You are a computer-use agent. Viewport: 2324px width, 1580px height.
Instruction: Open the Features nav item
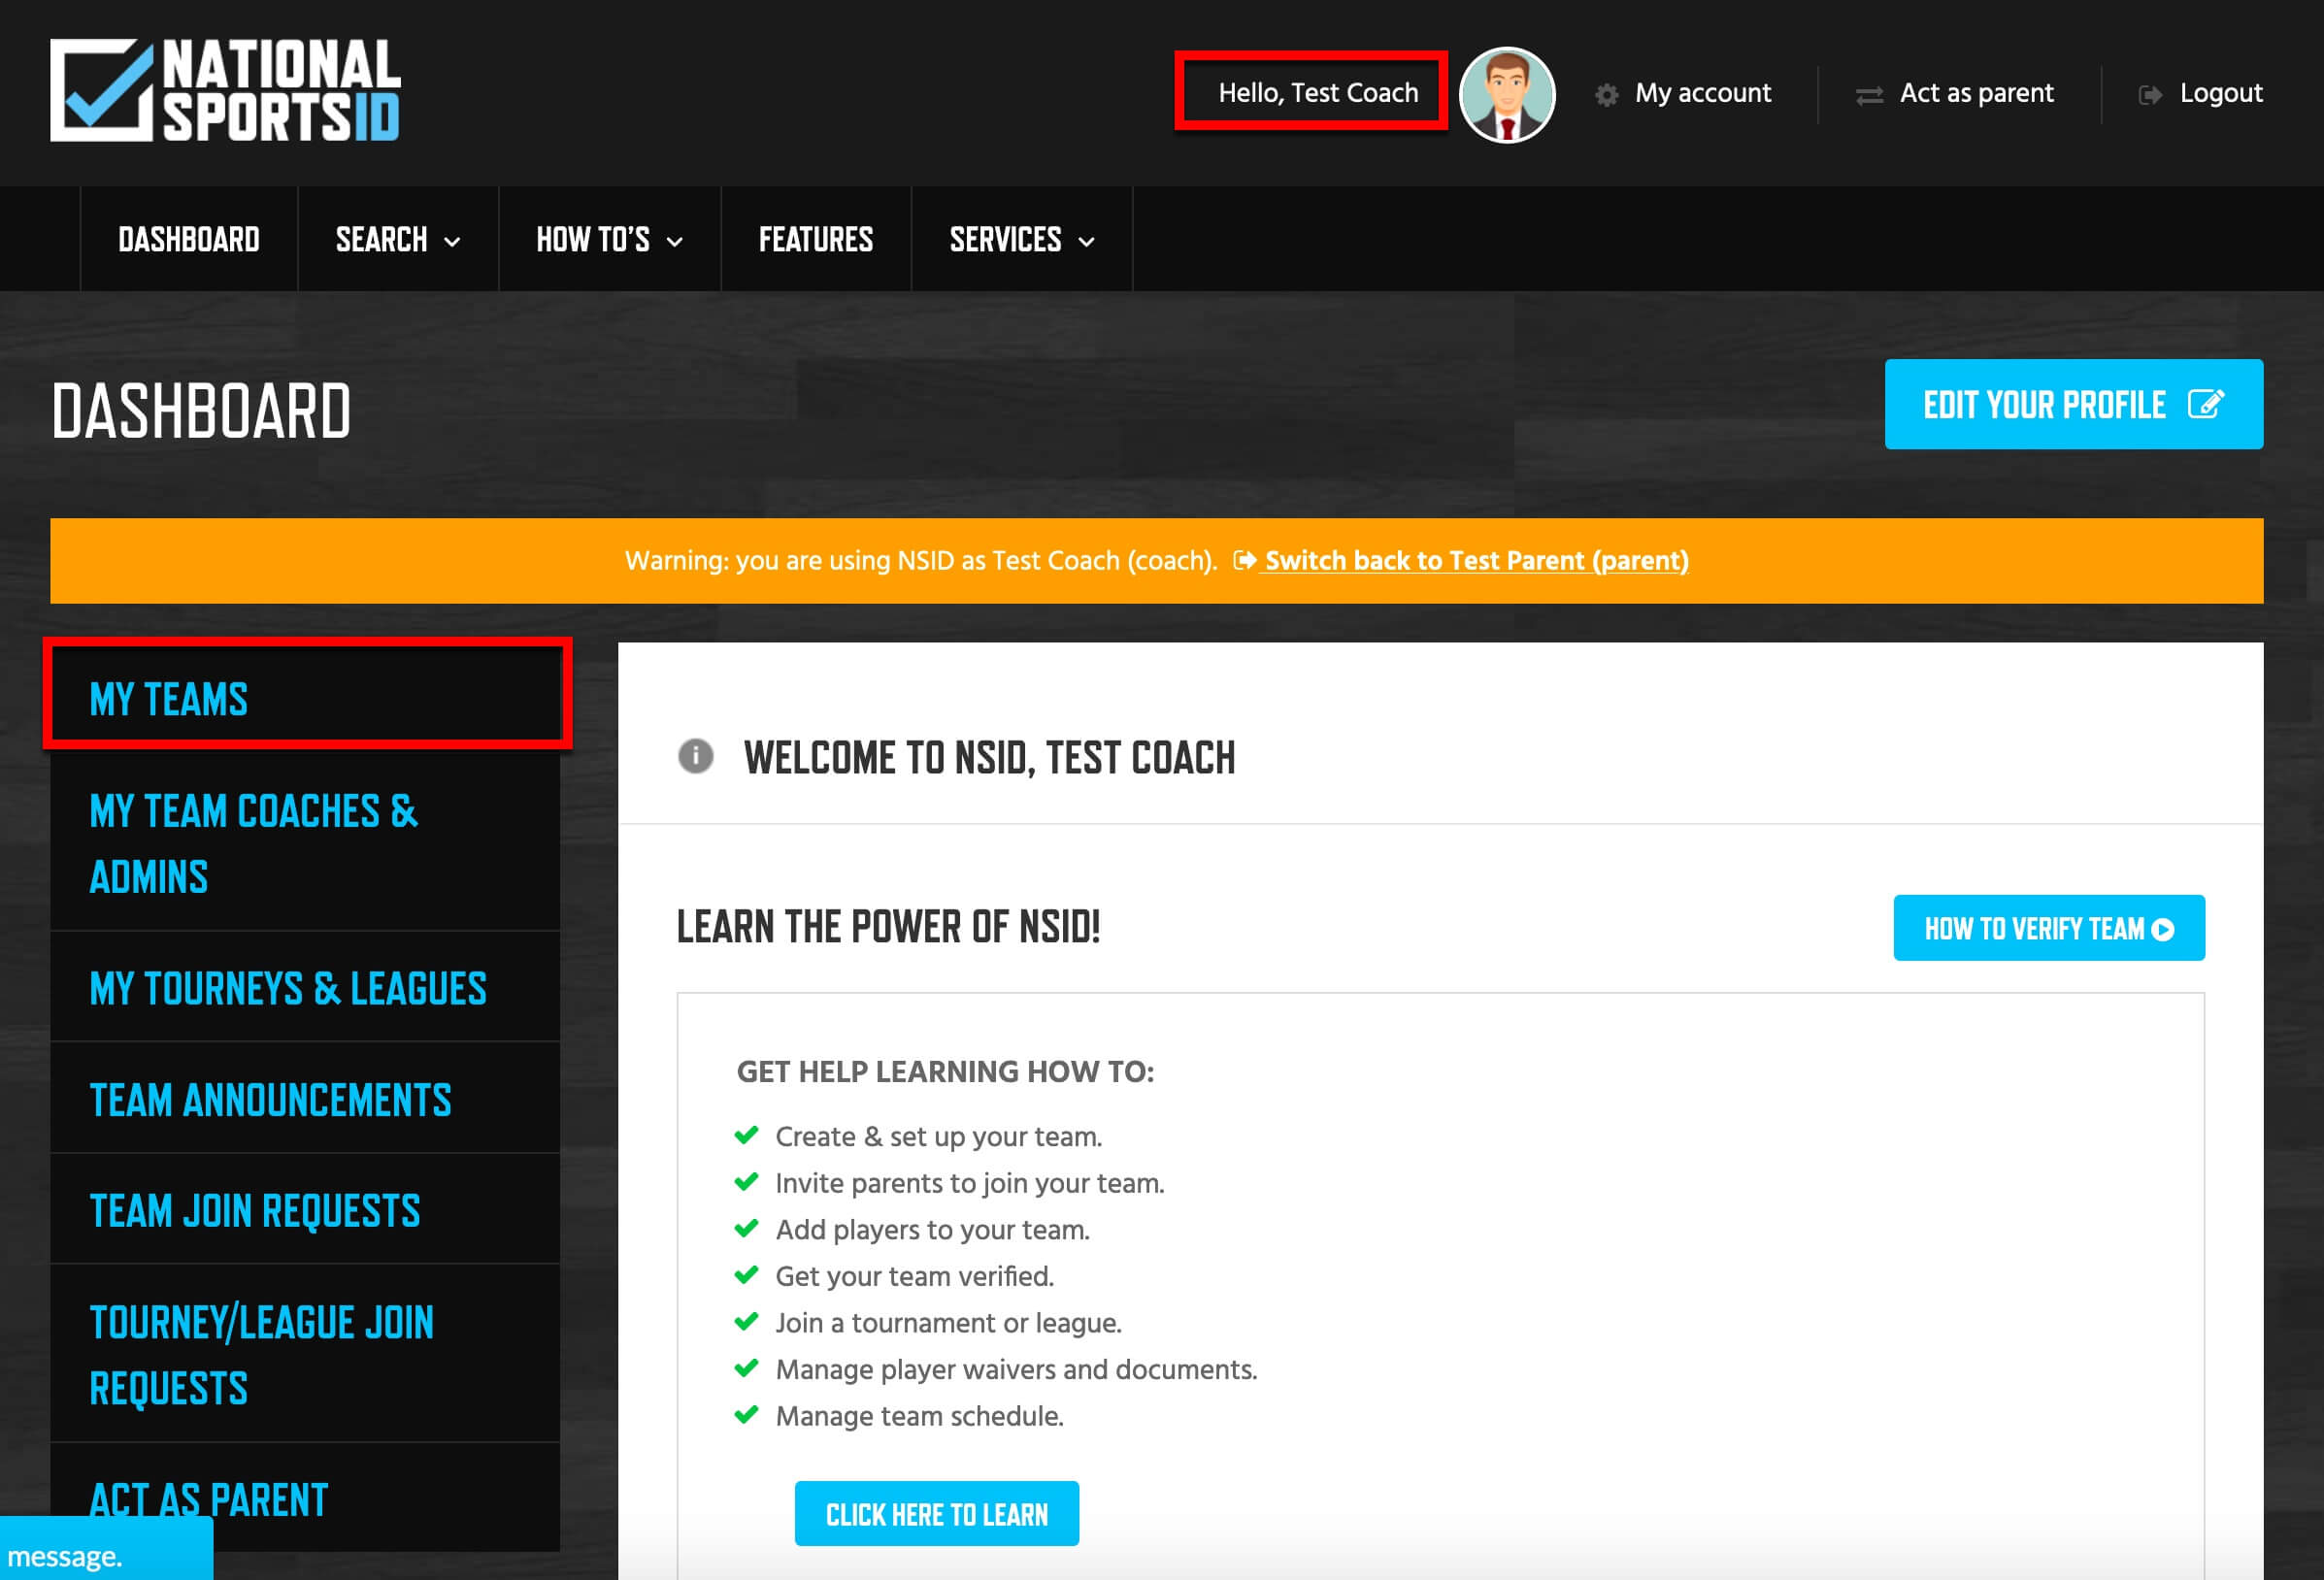coord(816,239)
